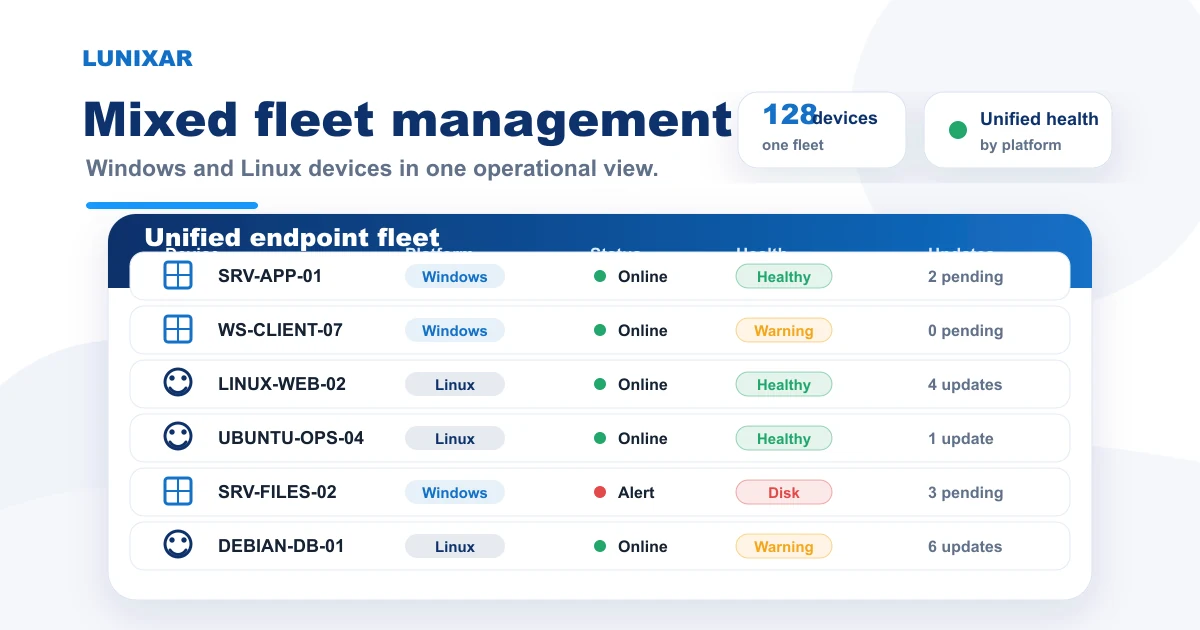Click the 'Unified endpoint fleet' panel title
Screen dimensions: 1200x630
coord(292,238)
